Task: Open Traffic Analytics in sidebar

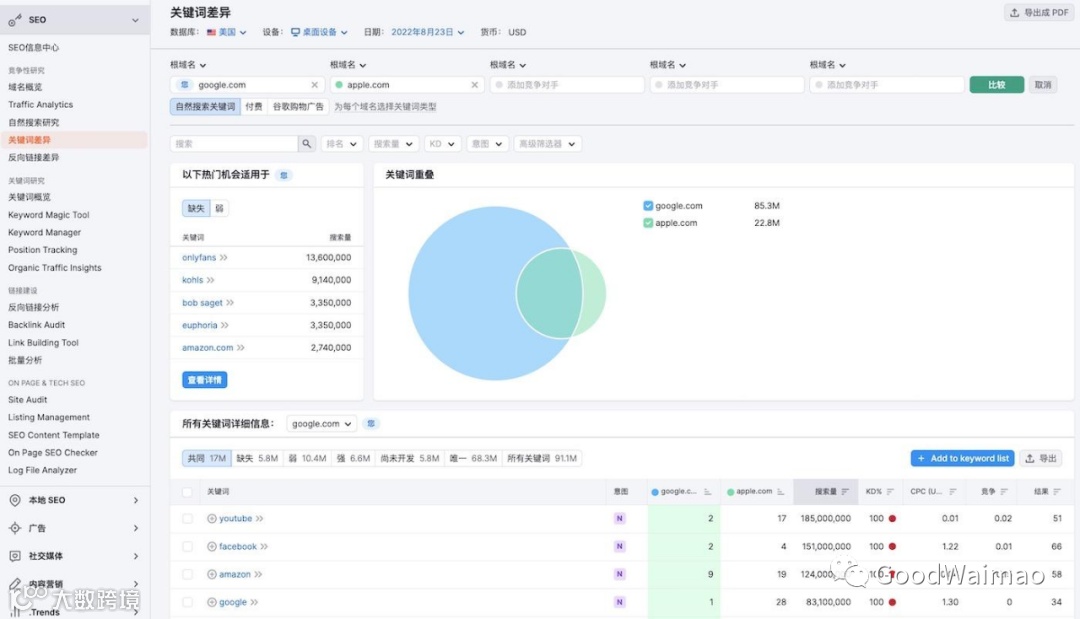Action: click(40, 105)
